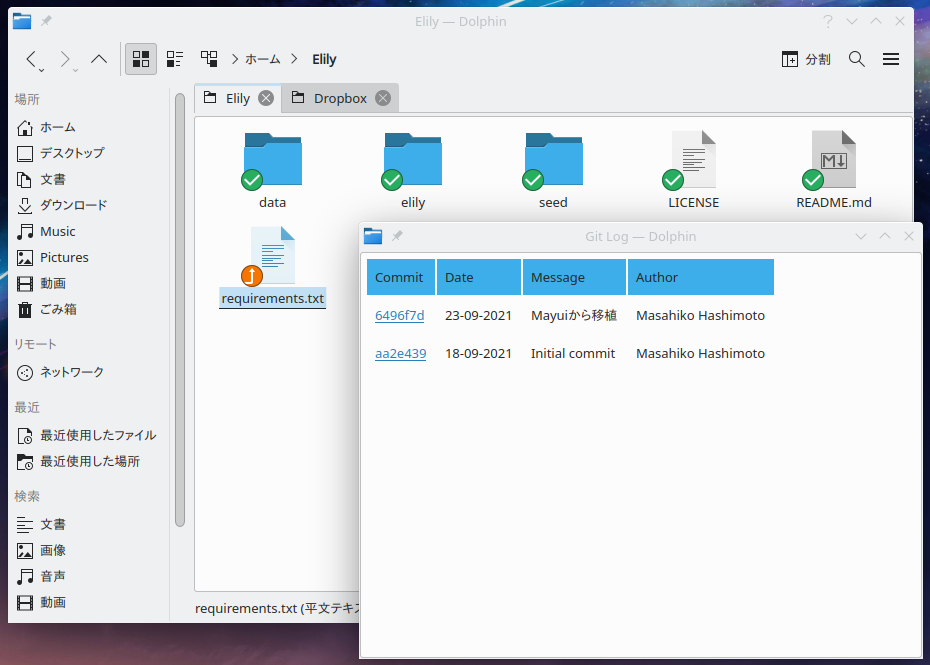Select the requirements.txt file icon

click(272, 255)
